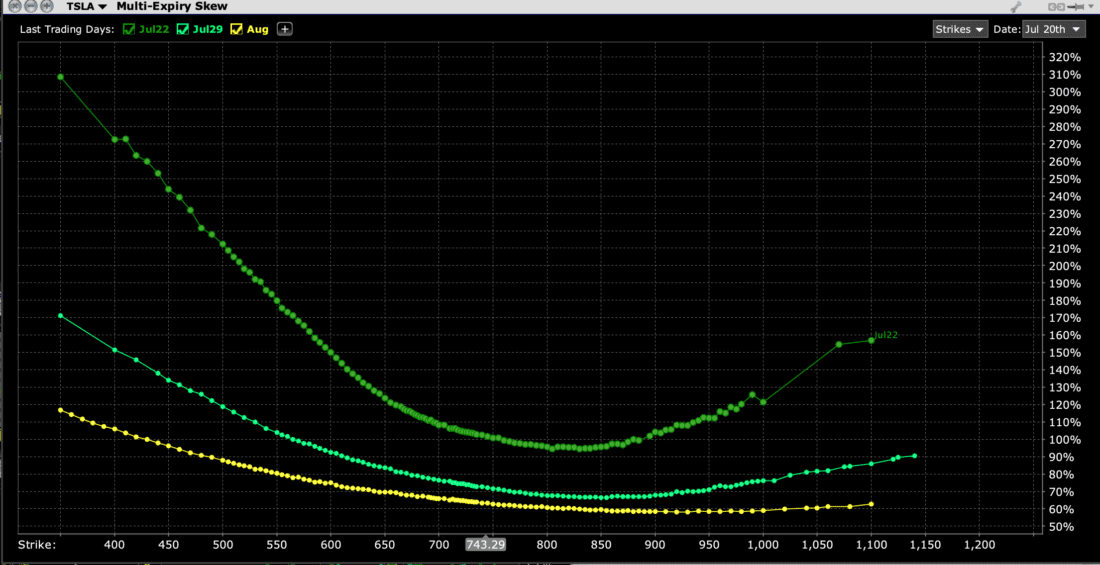Click the Jul29 curve's last point near 90%
This screenshot has width=1100, height=565.
914,456
